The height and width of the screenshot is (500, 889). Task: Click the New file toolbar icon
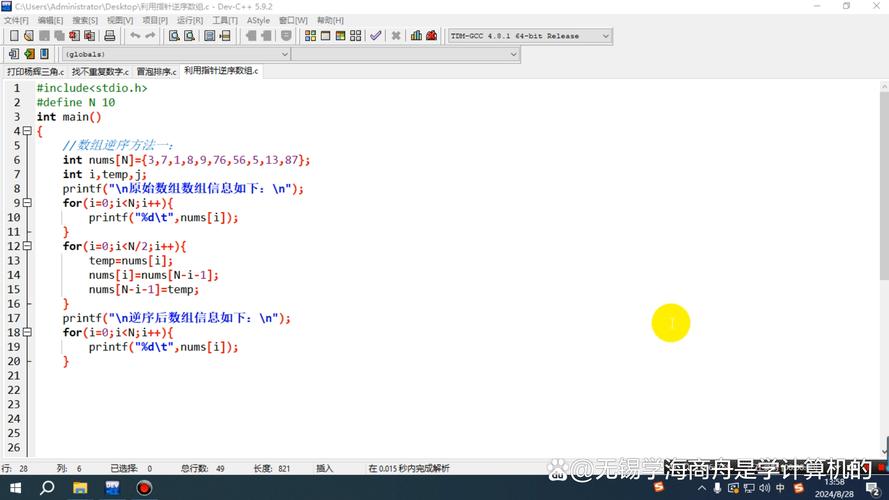click(x=14, y=36)
